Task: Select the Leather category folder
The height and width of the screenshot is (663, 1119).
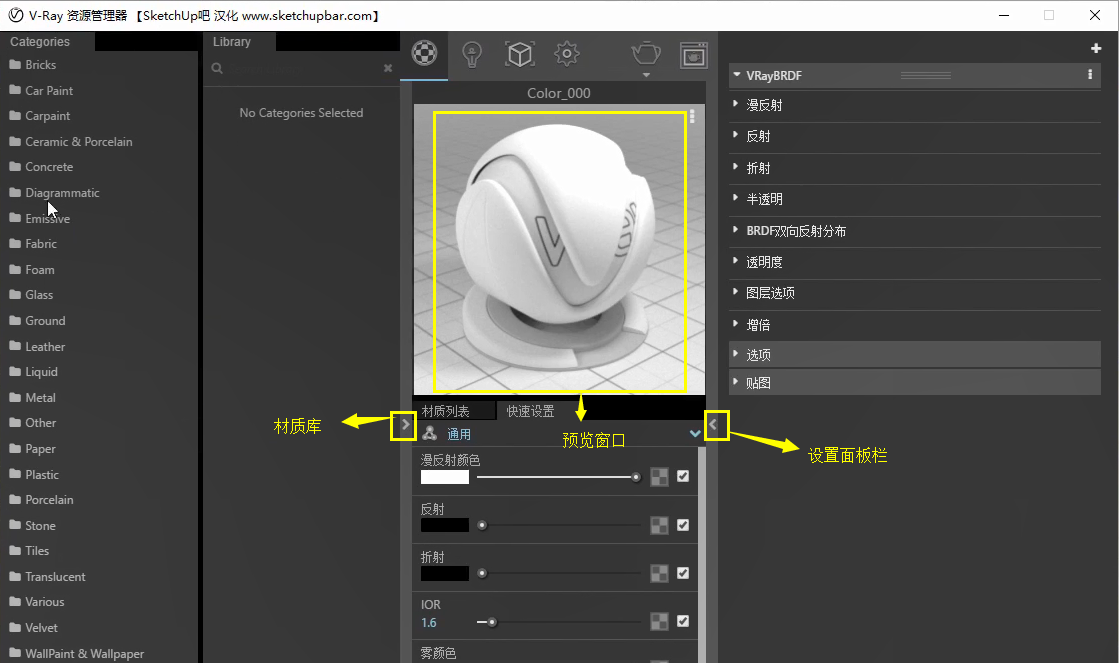Action: pyautogui.click(x=45, y=346)
